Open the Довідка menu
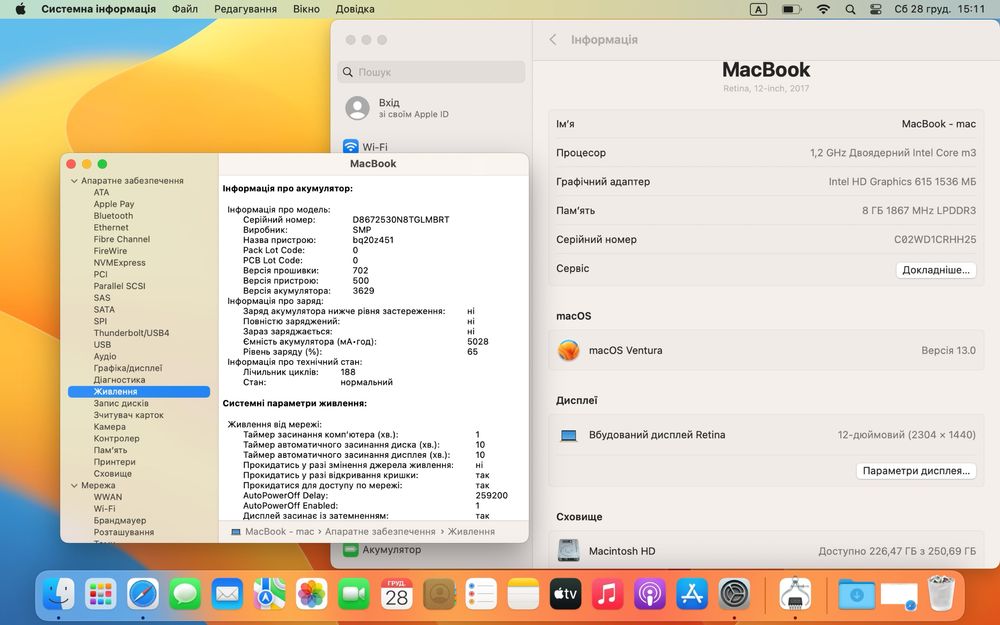This screenshot has height=625, width=1000. click(355, 9)
